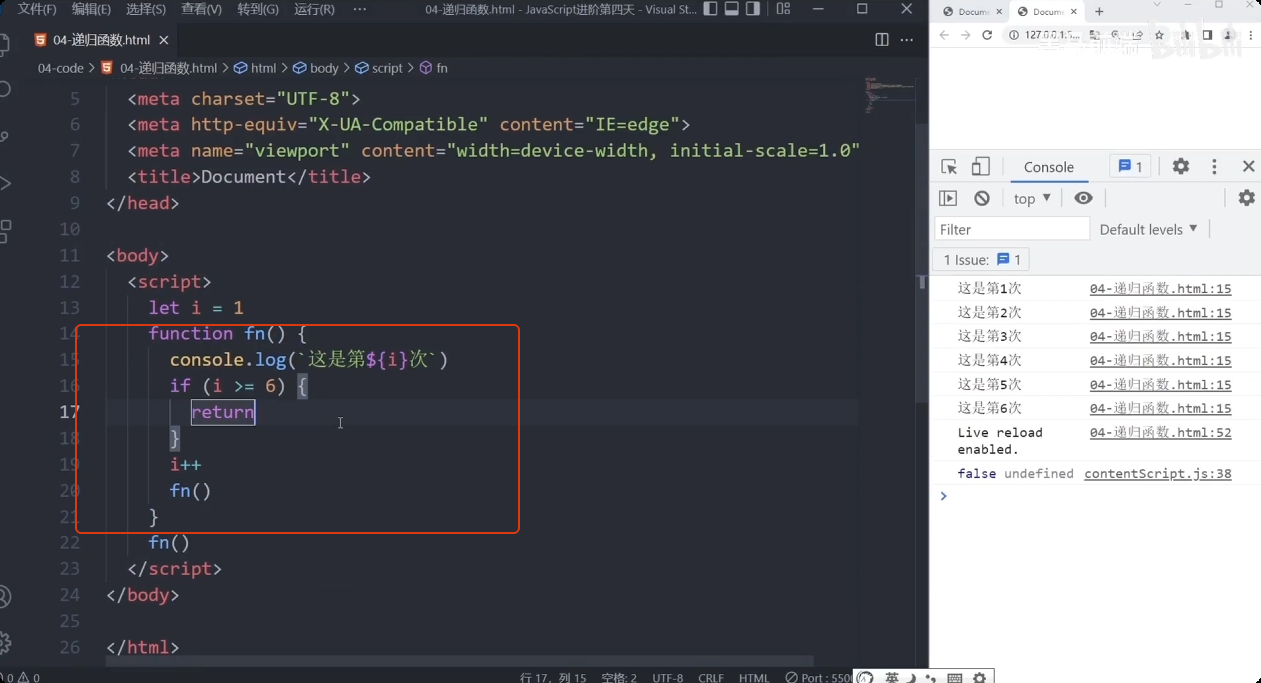Split the editor to the right
The image size is (1261, 683).
pos(882,40)
